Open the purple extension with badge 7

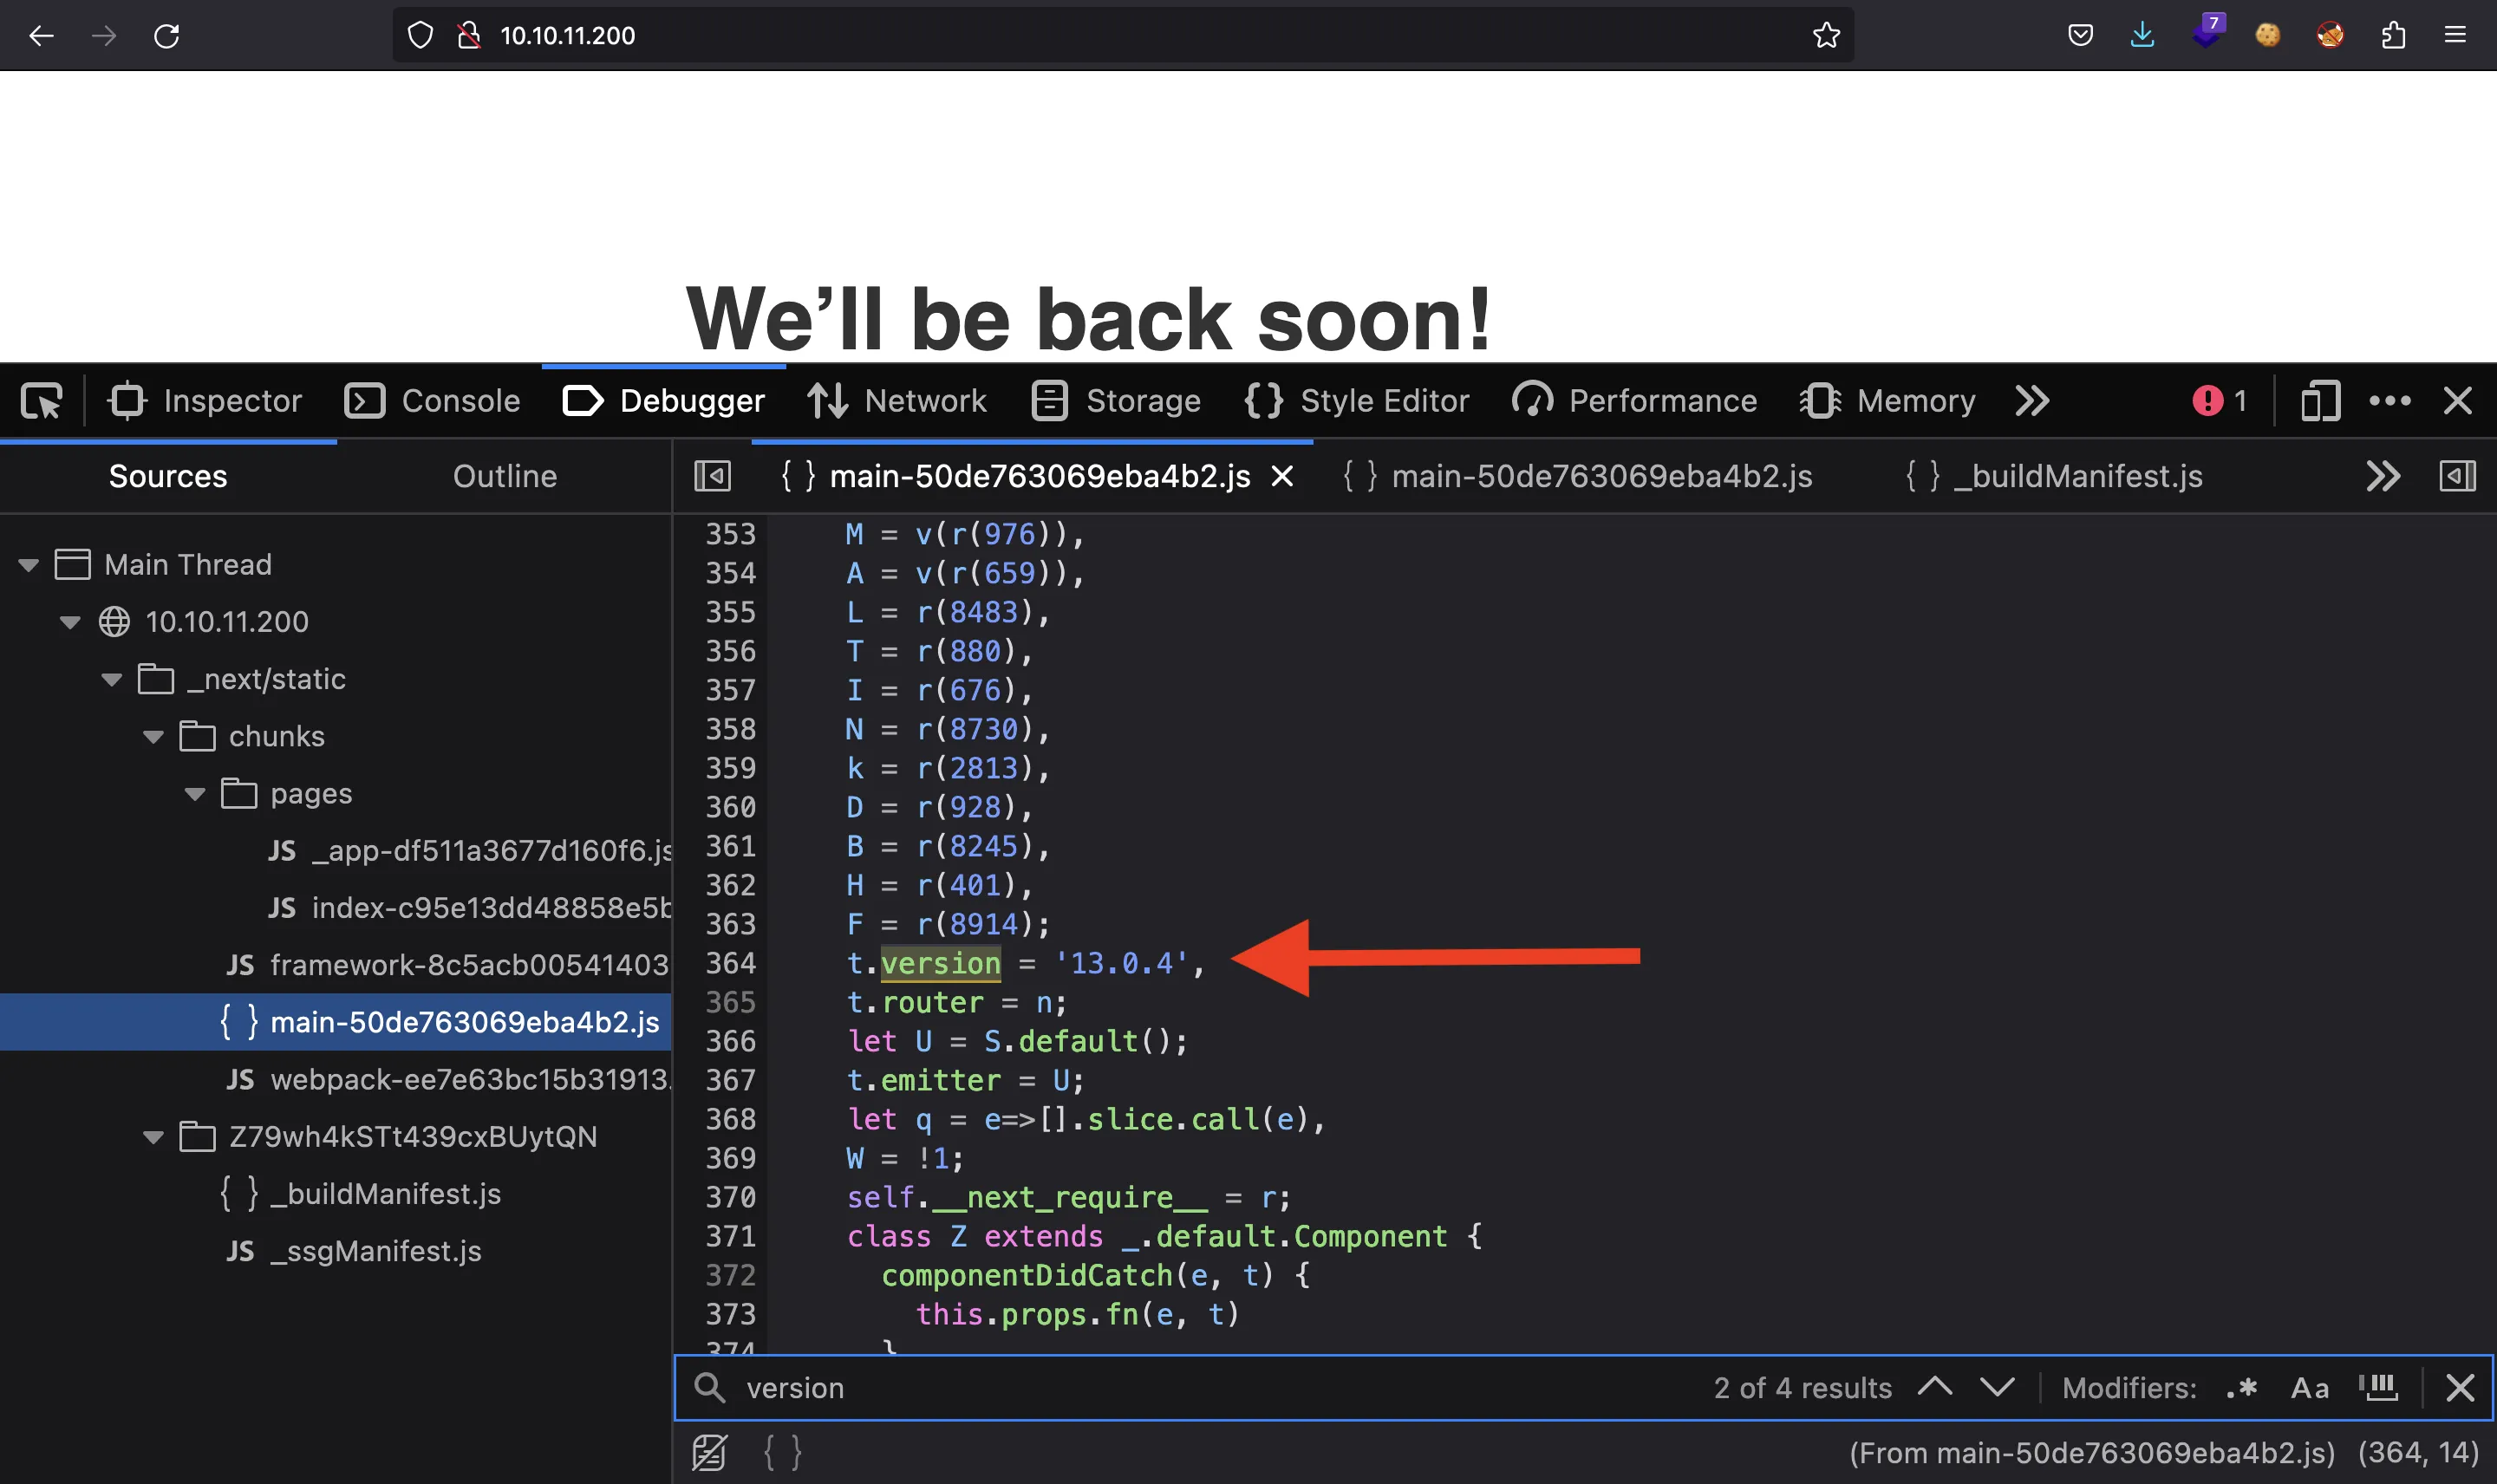(x=2207, y=32)
